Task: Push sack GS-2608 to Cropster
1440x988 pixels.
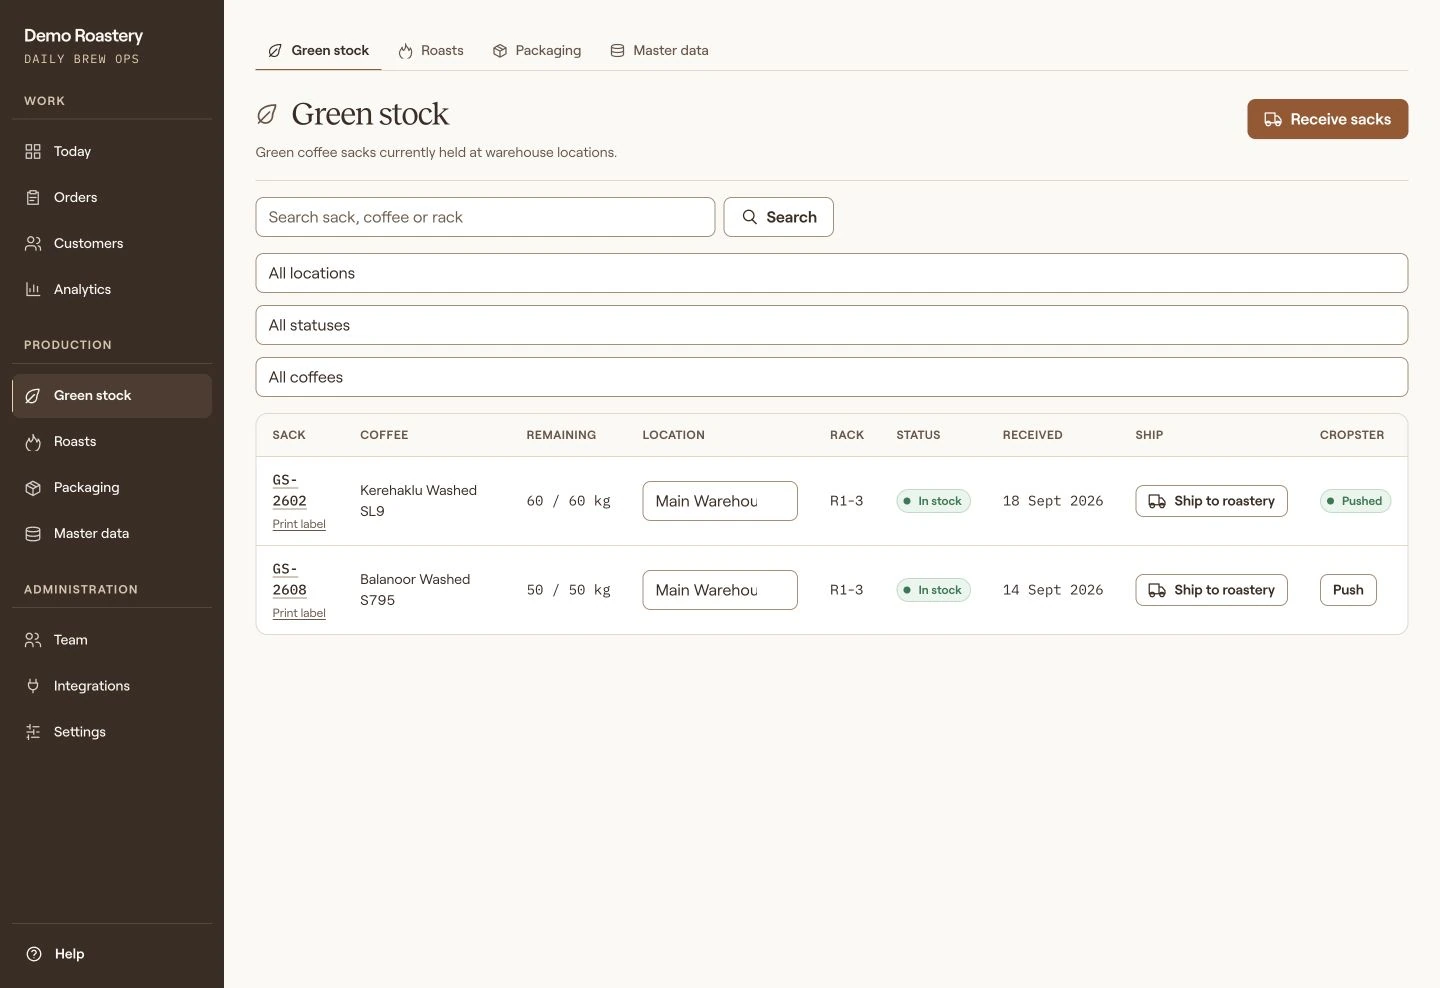Action: tap(1348, 590)
